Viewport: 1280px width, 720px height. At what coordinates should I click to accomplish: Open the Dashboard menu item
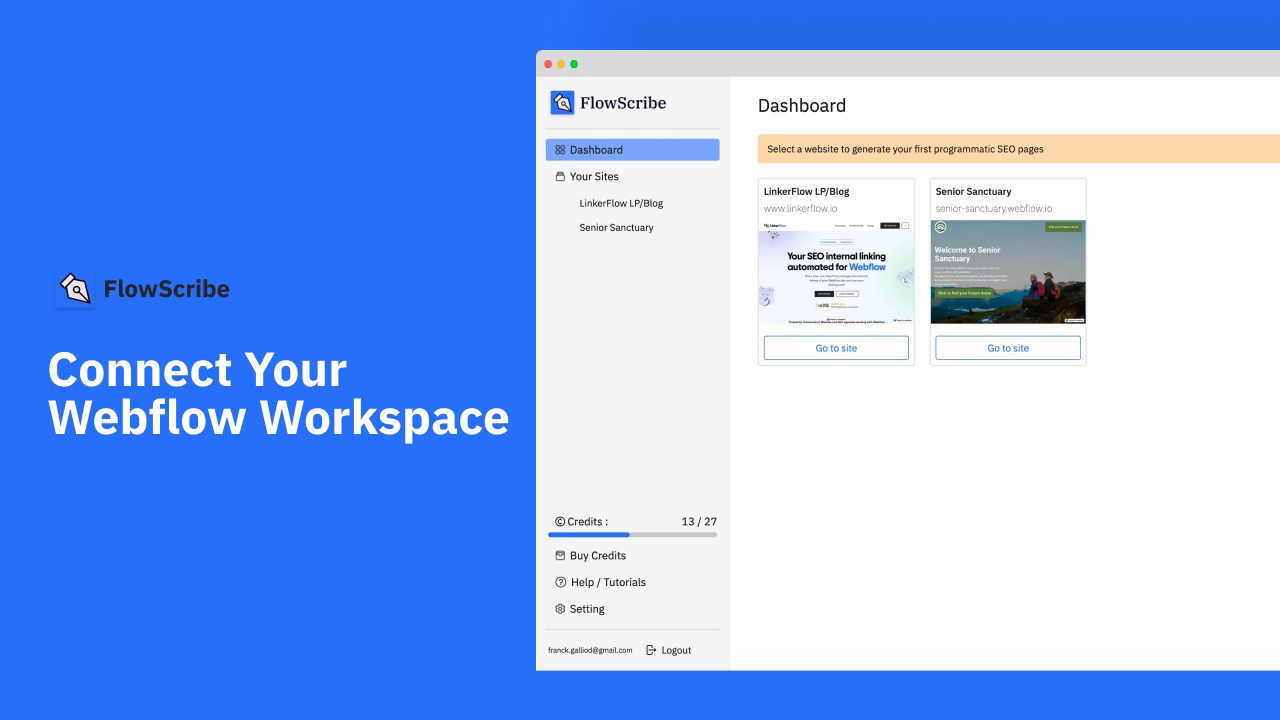(x=632, y=150)
